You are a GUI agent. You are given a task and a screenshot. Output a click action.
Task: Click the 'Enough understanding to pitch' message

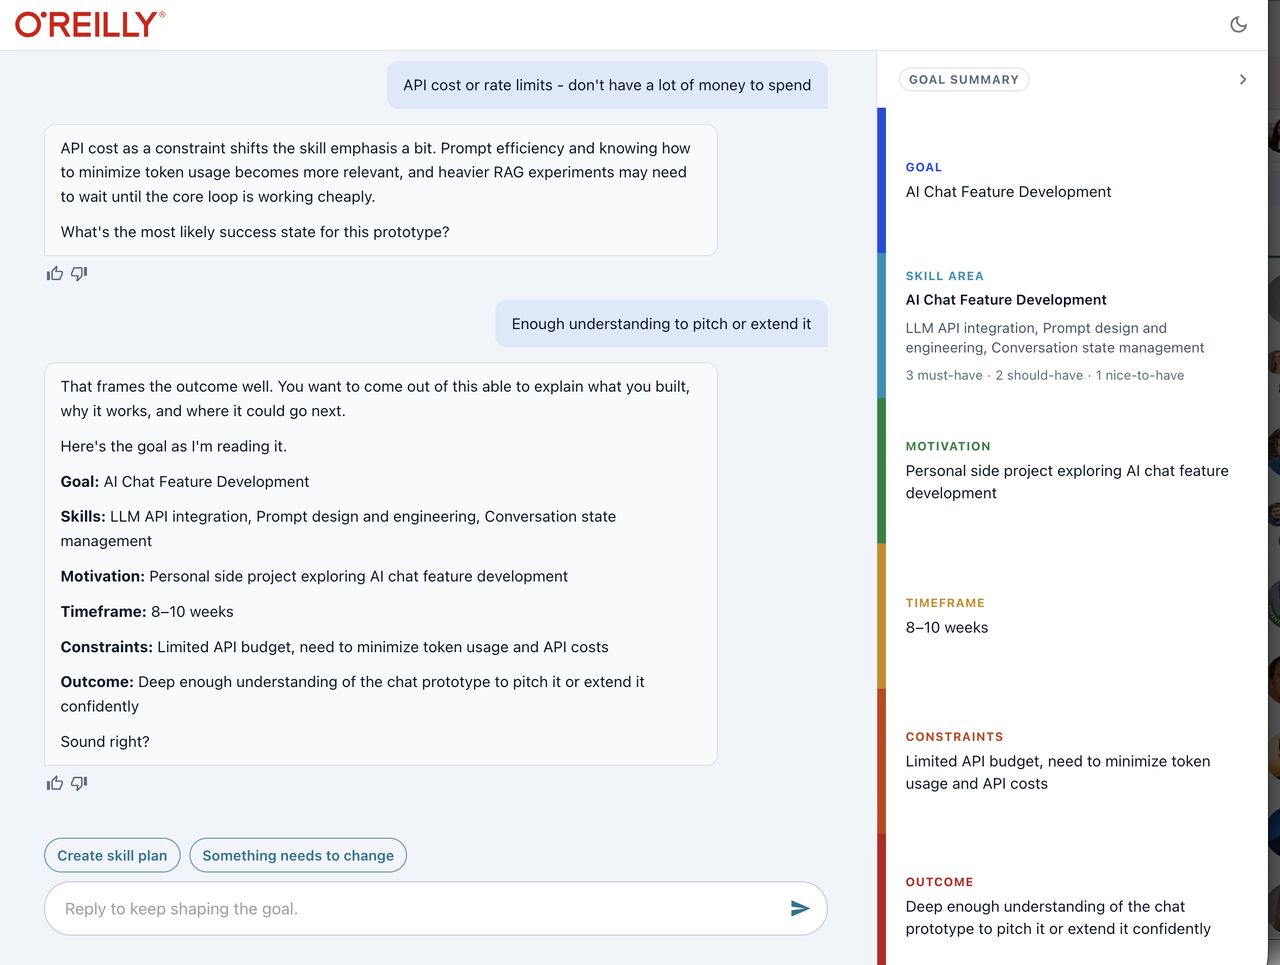coord(661,324)
